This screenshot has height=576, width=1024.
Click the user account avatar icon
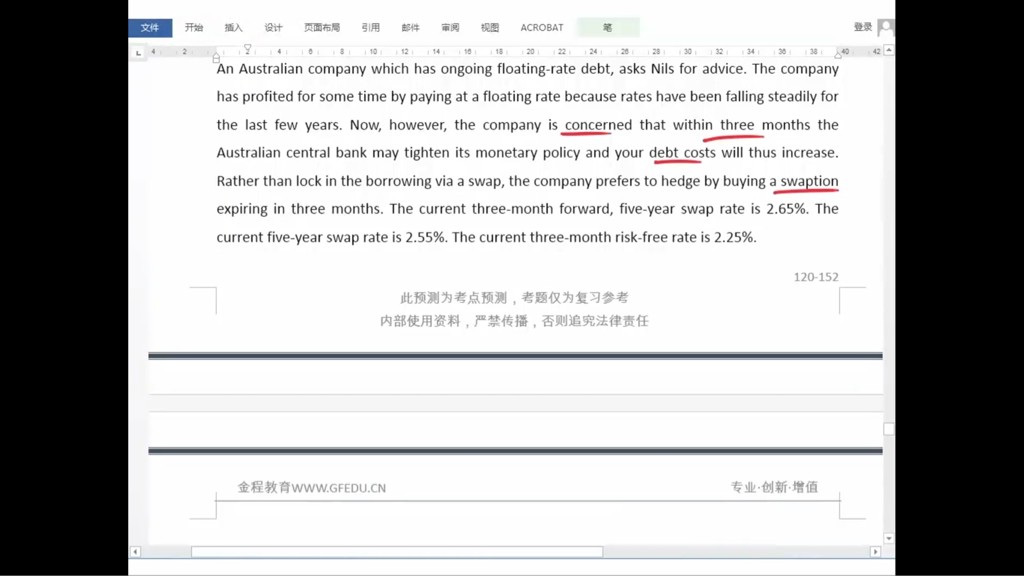click(x=886, y=27)
